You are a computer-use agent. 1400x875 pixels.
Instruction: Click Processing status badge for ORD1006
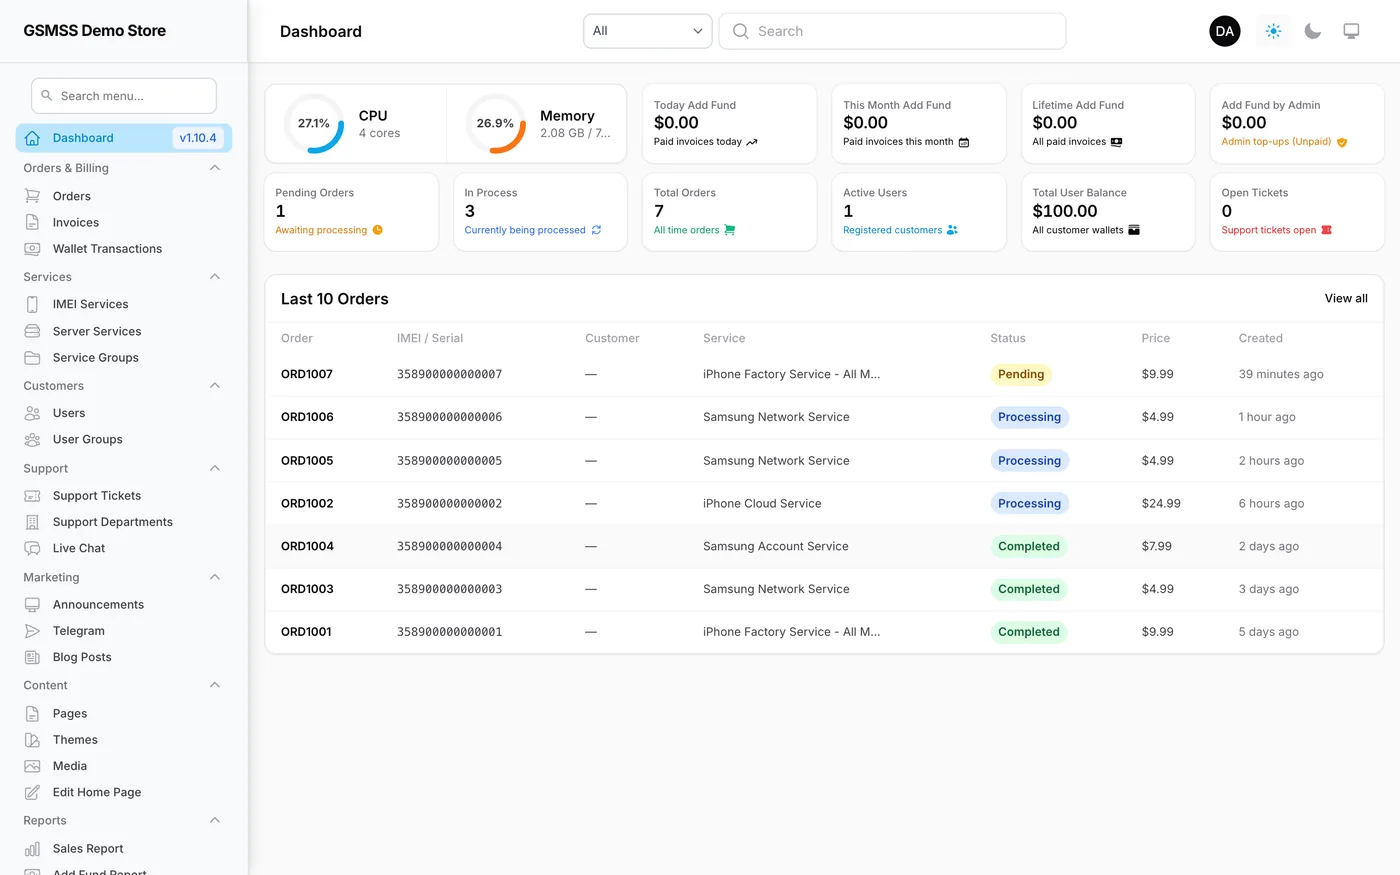pos(1029,417)
